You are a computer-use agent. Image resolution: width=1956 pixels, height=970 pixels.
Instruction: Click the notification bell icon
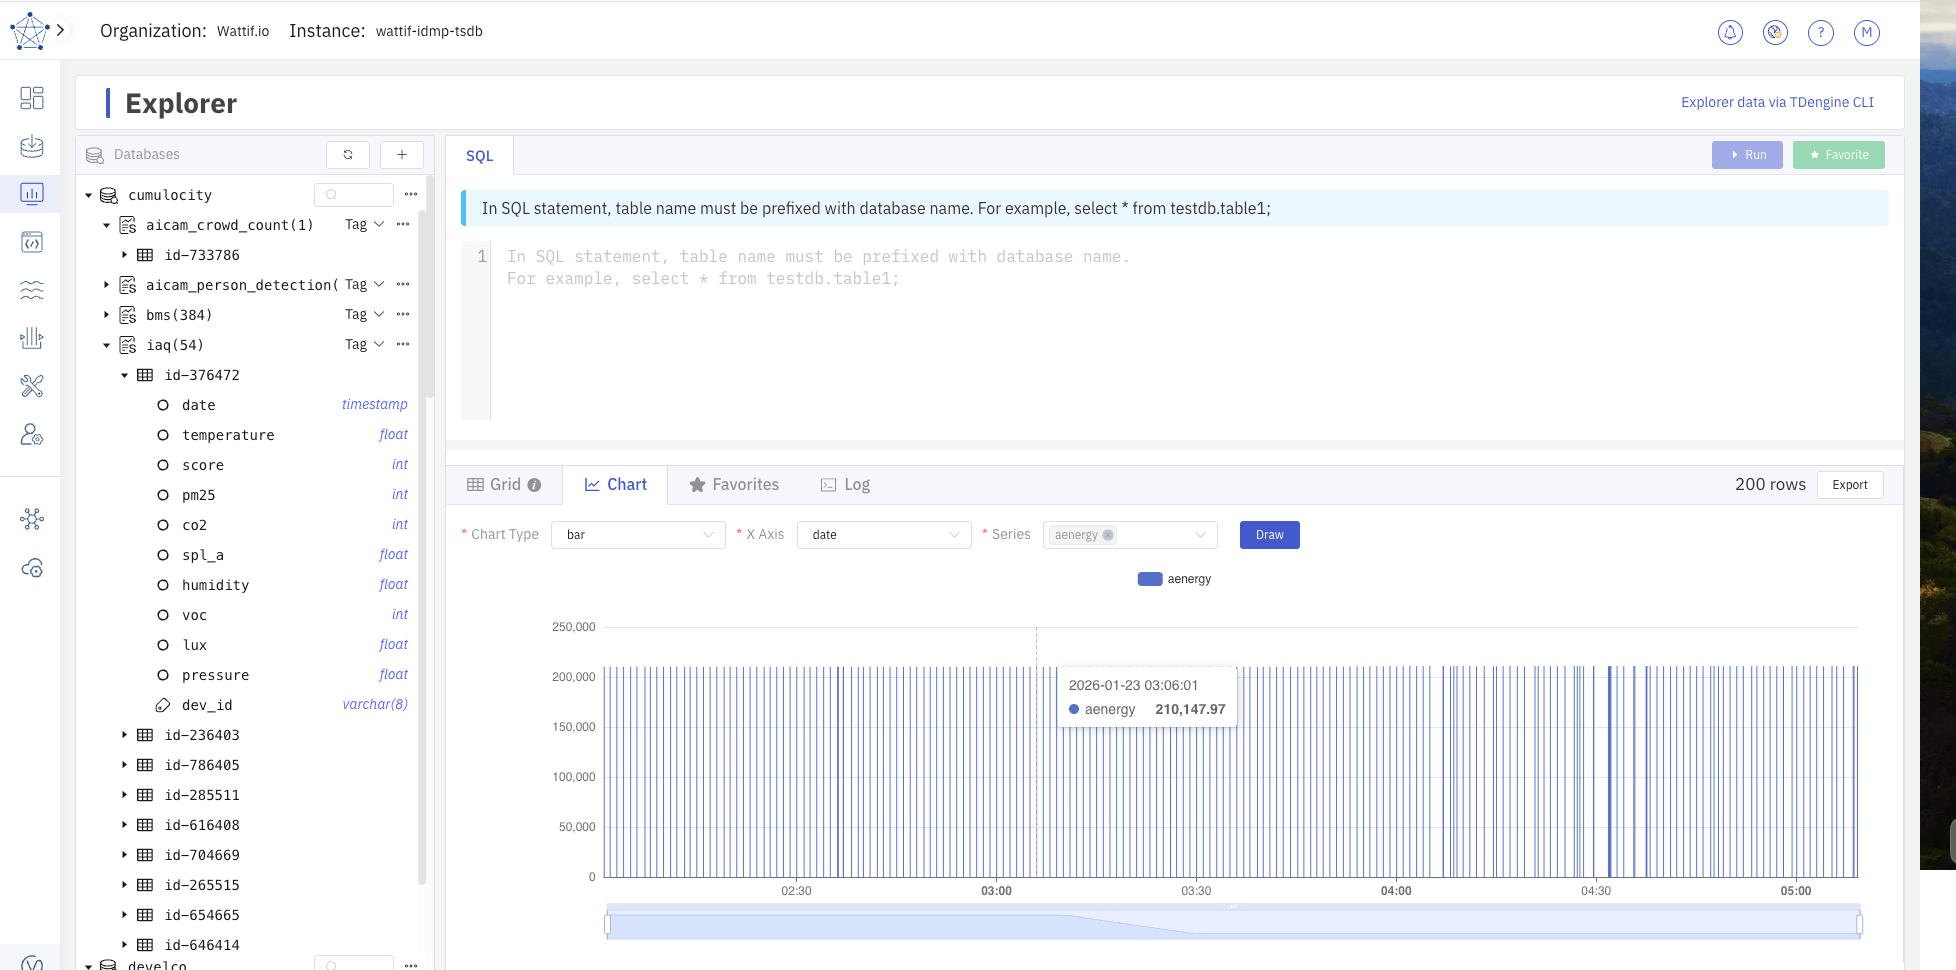click(x=1730, y=33)
